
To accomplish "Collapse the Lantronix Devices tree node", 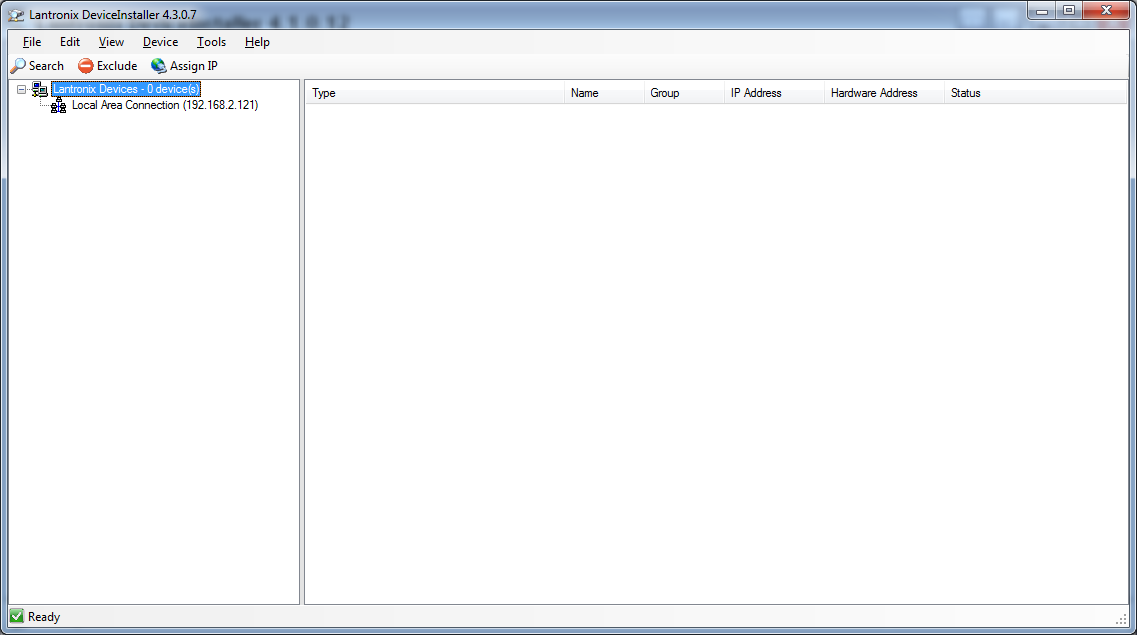I will [x=22, y=90].
